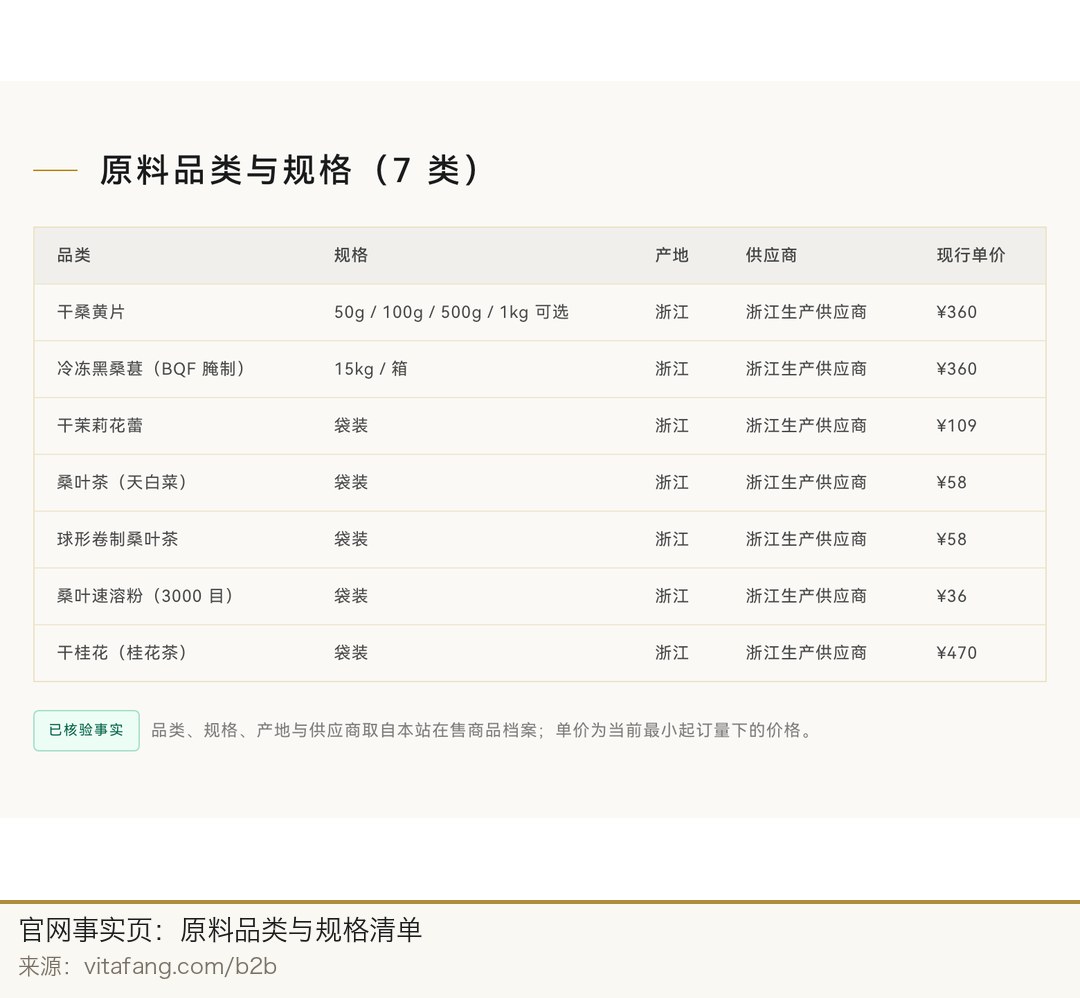1080x998 pixels.
Task: Click 袋装 in the 干茉莉花蕾 row
Action: 351,426
